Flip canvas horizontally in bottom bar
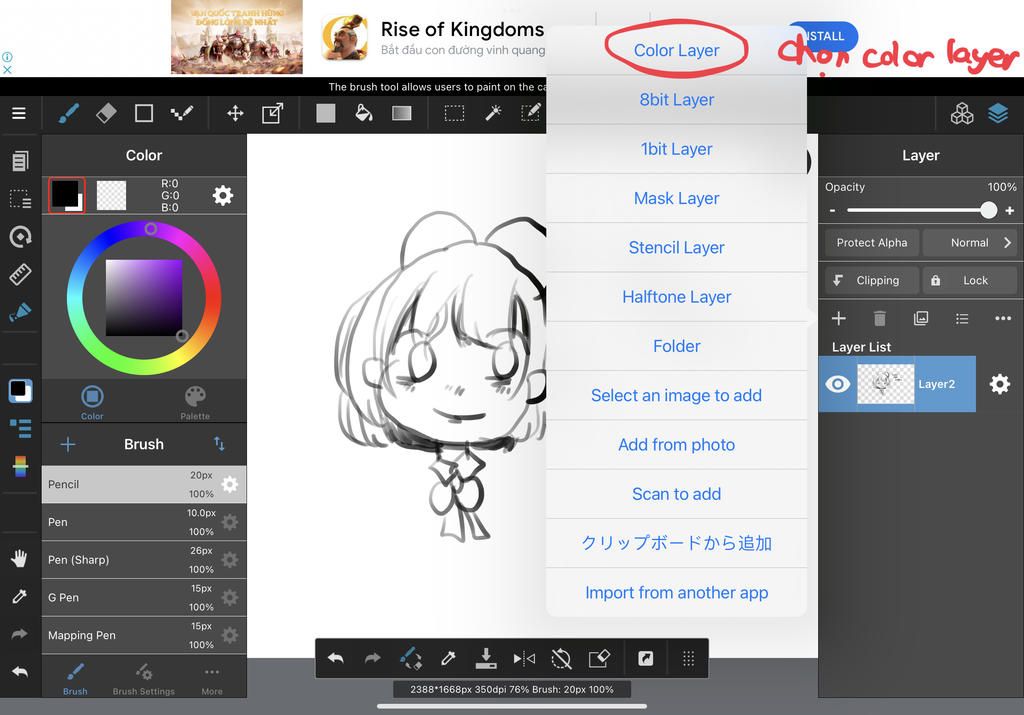 click(x=524, y=658)
